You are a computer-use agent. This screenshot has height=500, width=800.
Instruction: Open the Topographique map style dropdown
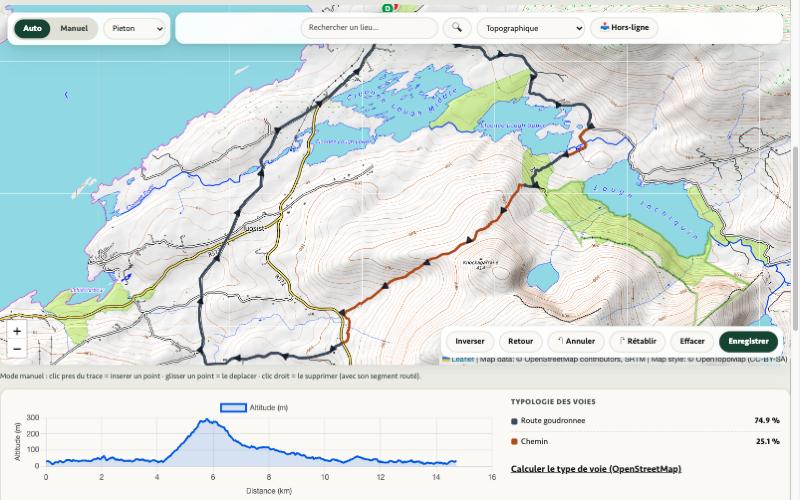coord(531,28)
